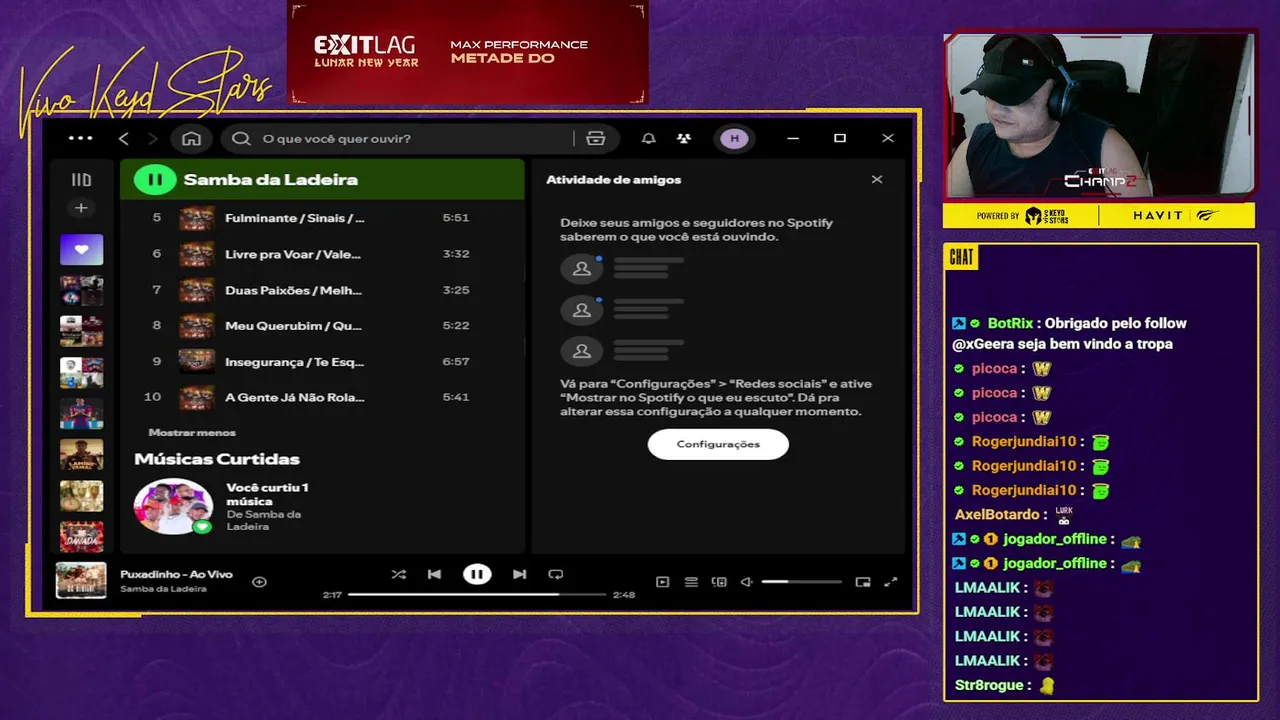
Task: Open the three-dot Spotify menu
Action: (80, 138)
